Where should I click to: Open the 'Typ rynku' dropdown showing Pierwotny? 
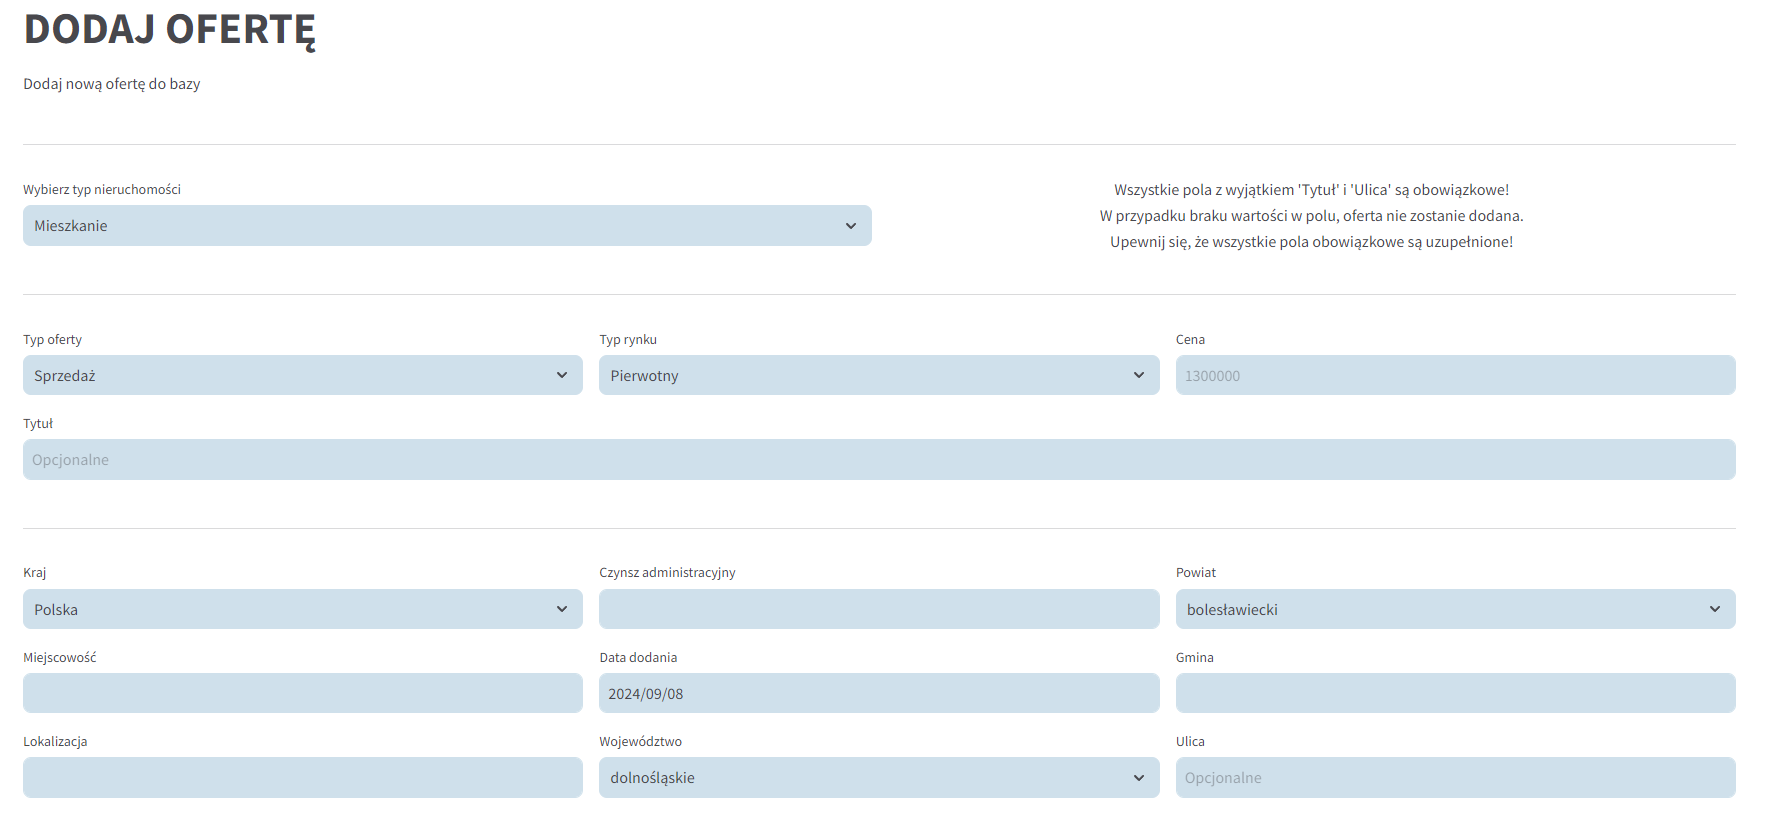(879, 375)
